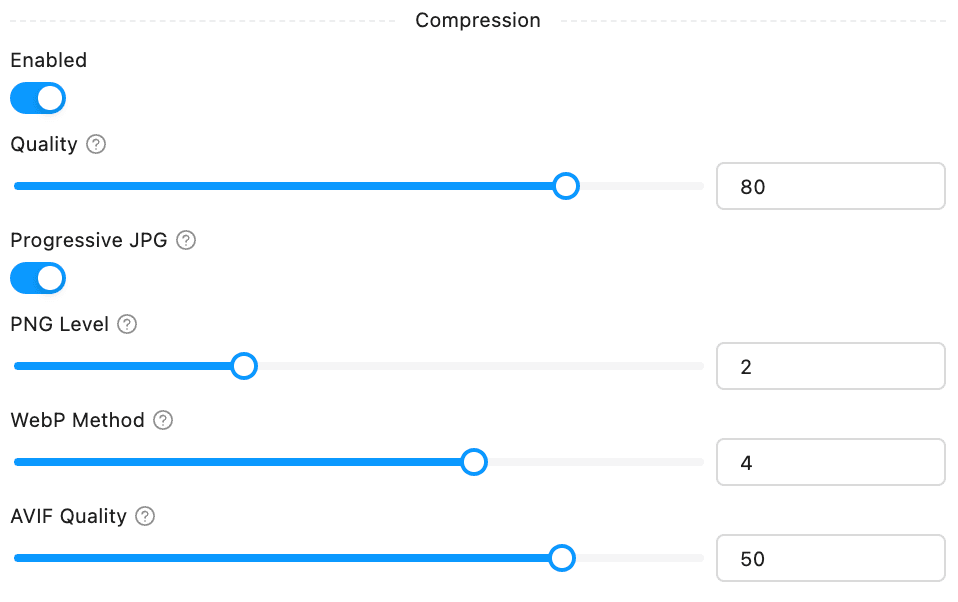Open the PNG Level help tooltip icon

tap(127, 324)
